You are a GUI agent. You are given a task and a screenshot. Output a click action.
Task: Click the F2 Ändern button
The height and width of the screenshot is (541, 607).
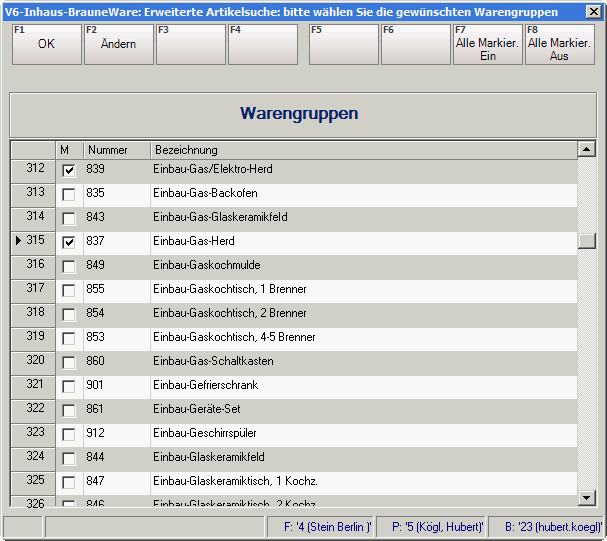(118, 44)
